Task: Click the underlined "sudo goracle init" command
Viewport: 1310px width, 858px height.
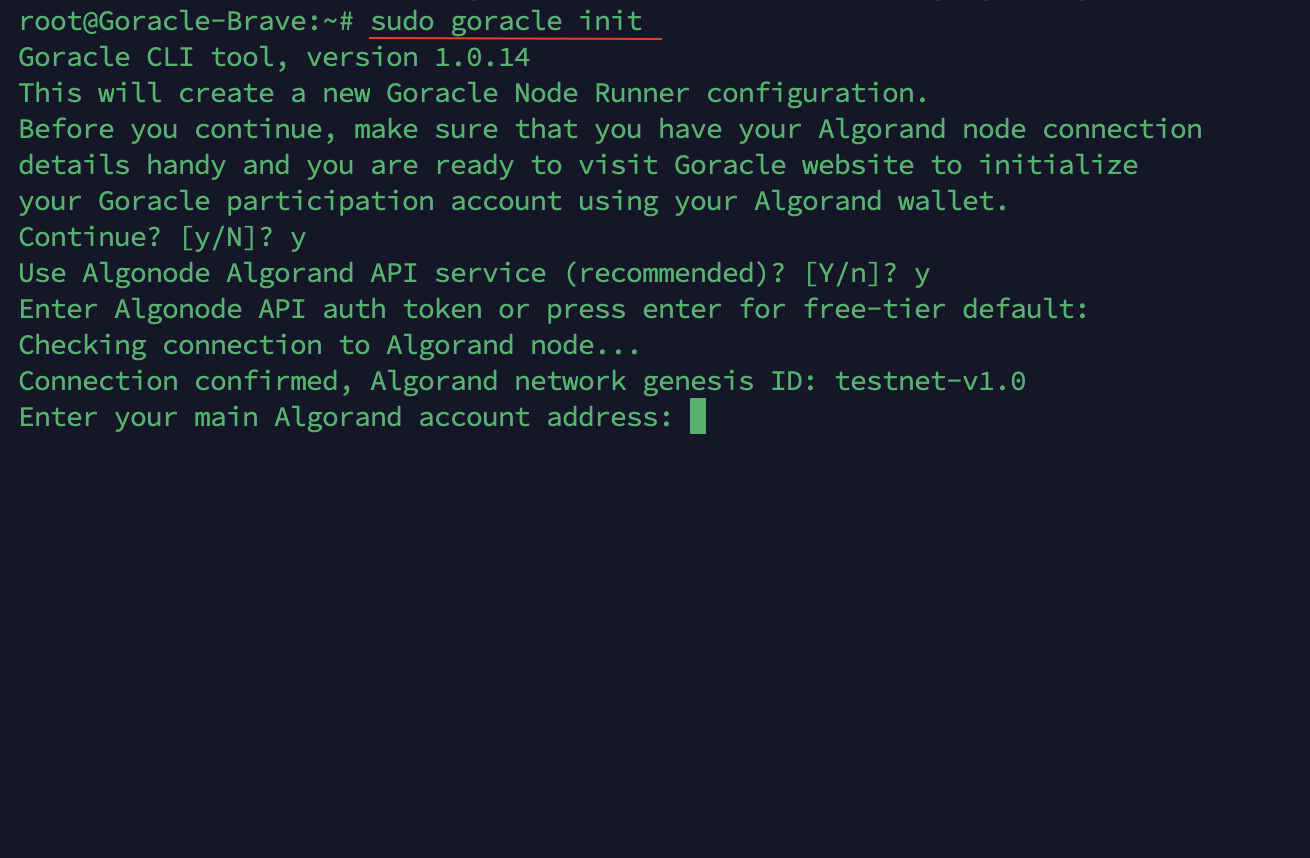Action: point(506,21)
